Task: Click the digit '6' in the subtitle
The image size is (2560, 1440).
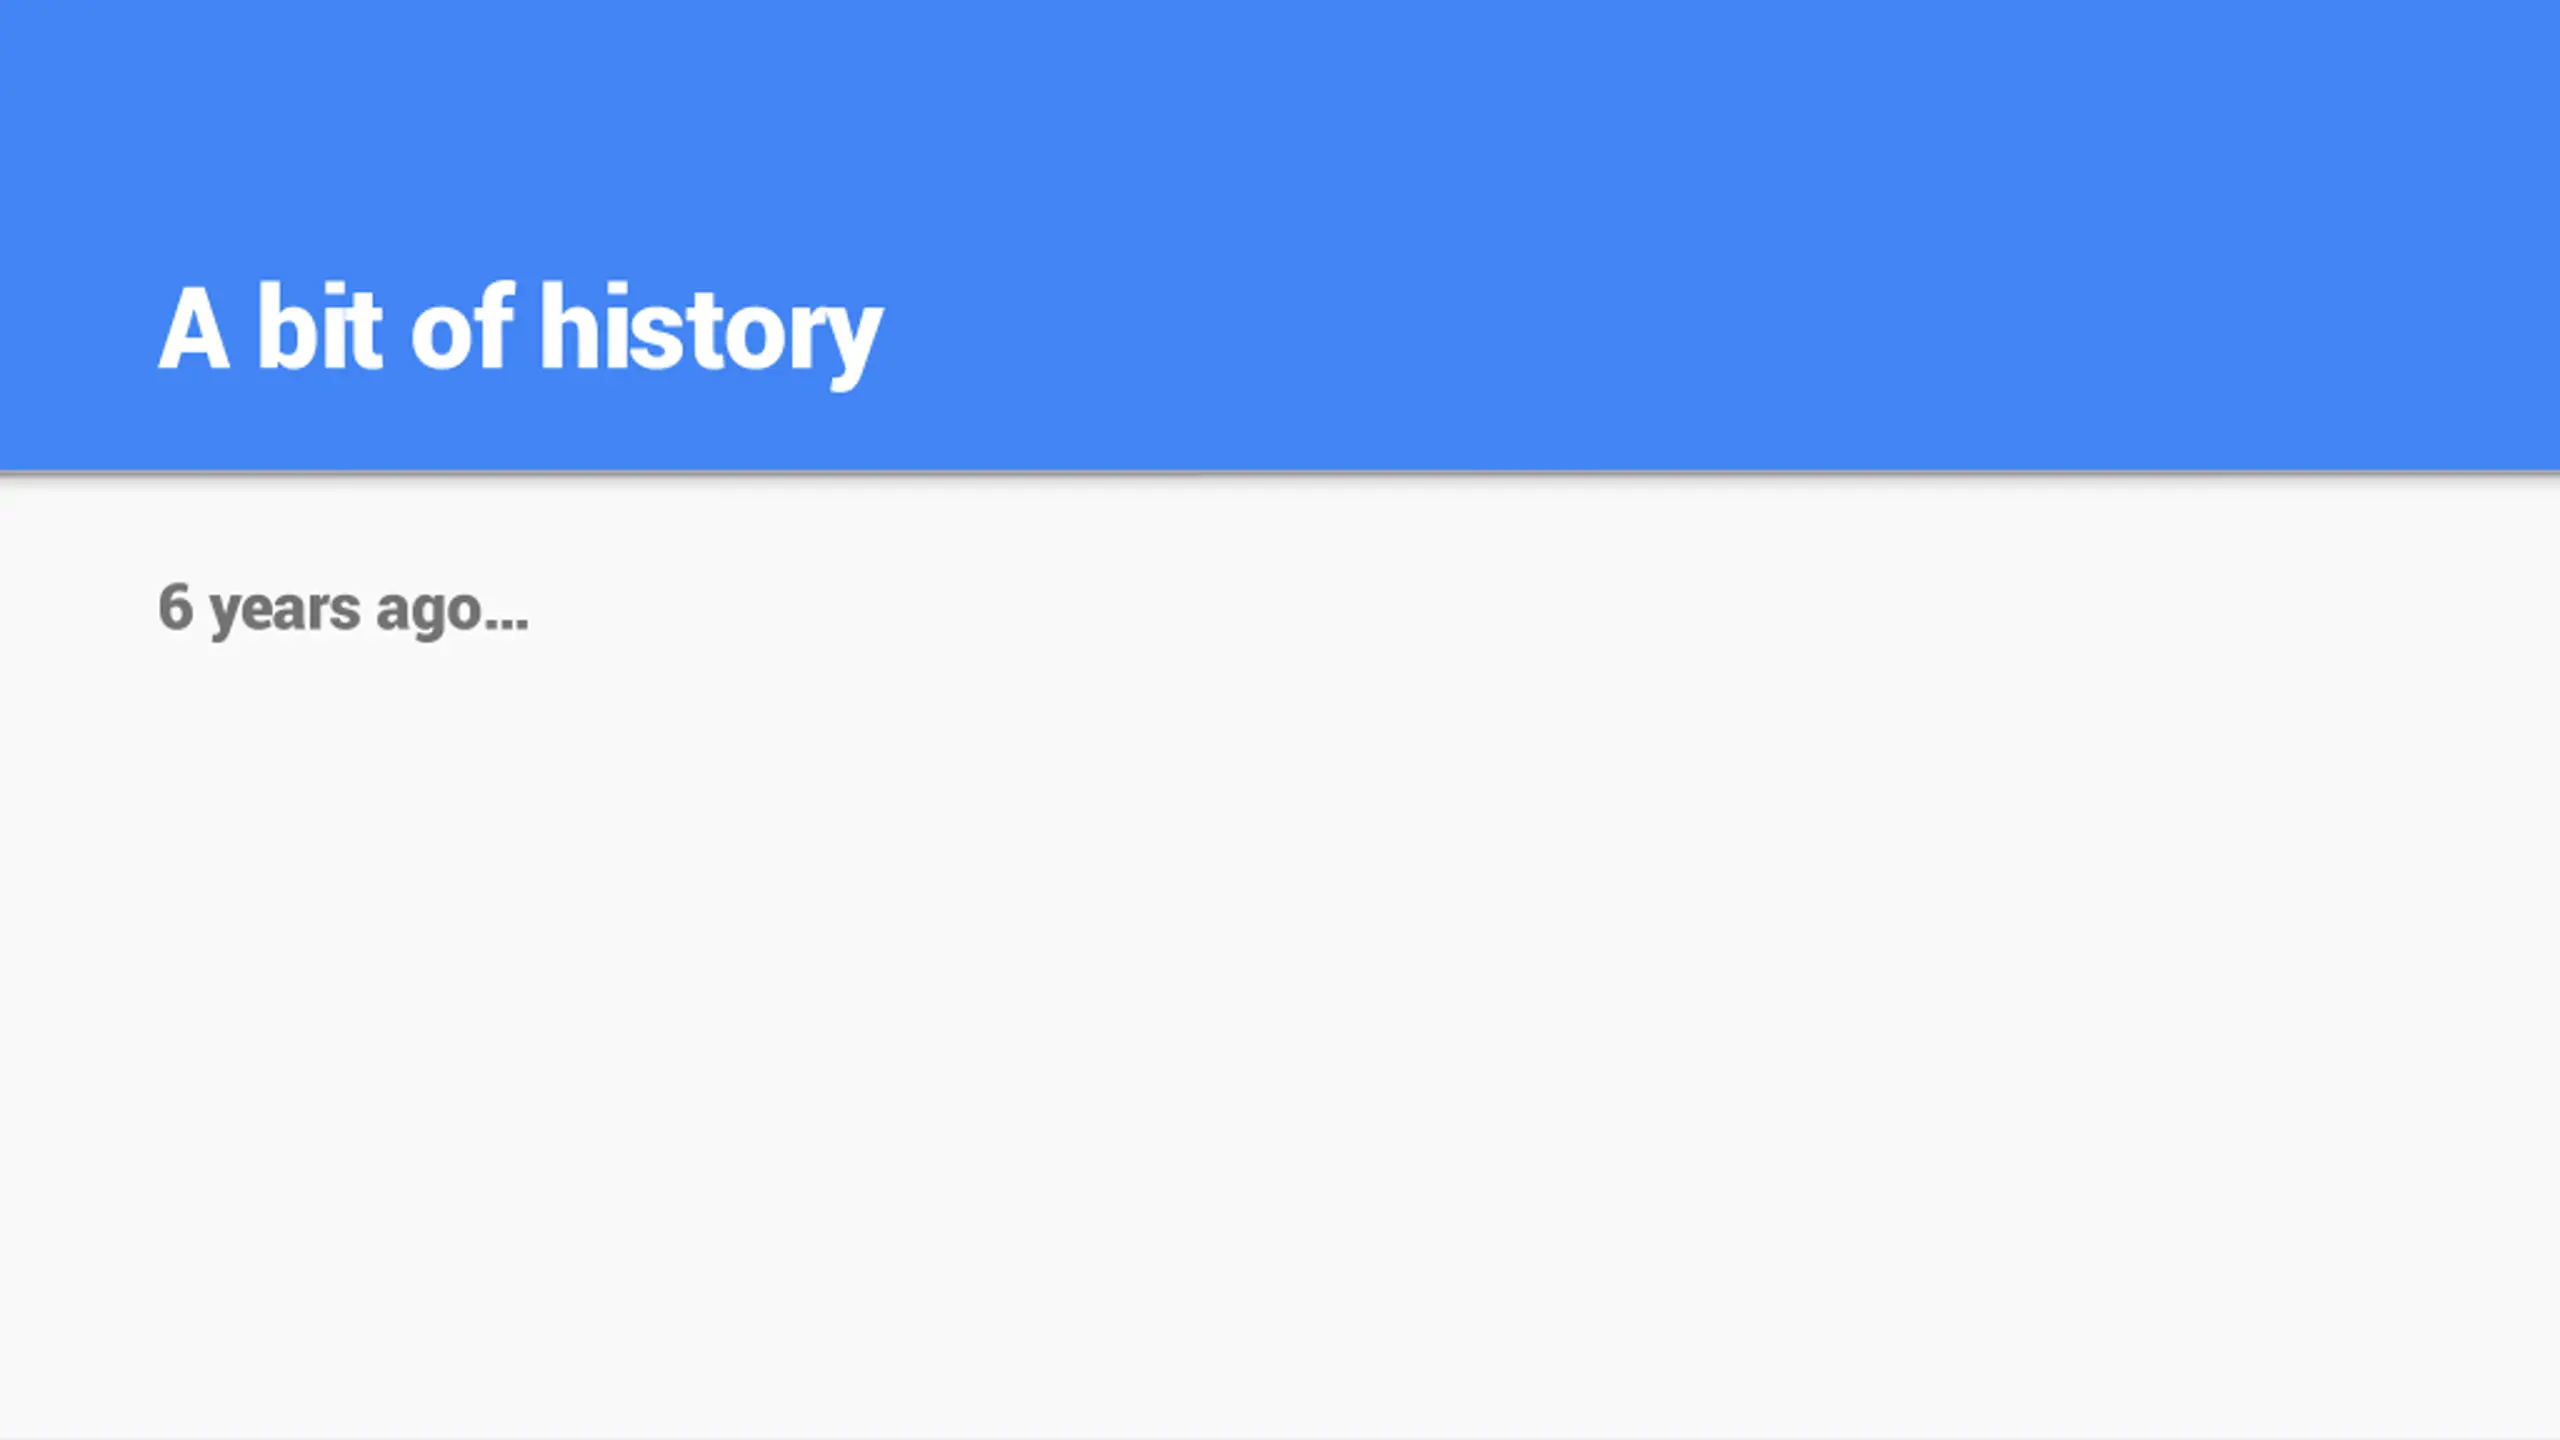Action: pyautogui.click(x=175, y=606)
